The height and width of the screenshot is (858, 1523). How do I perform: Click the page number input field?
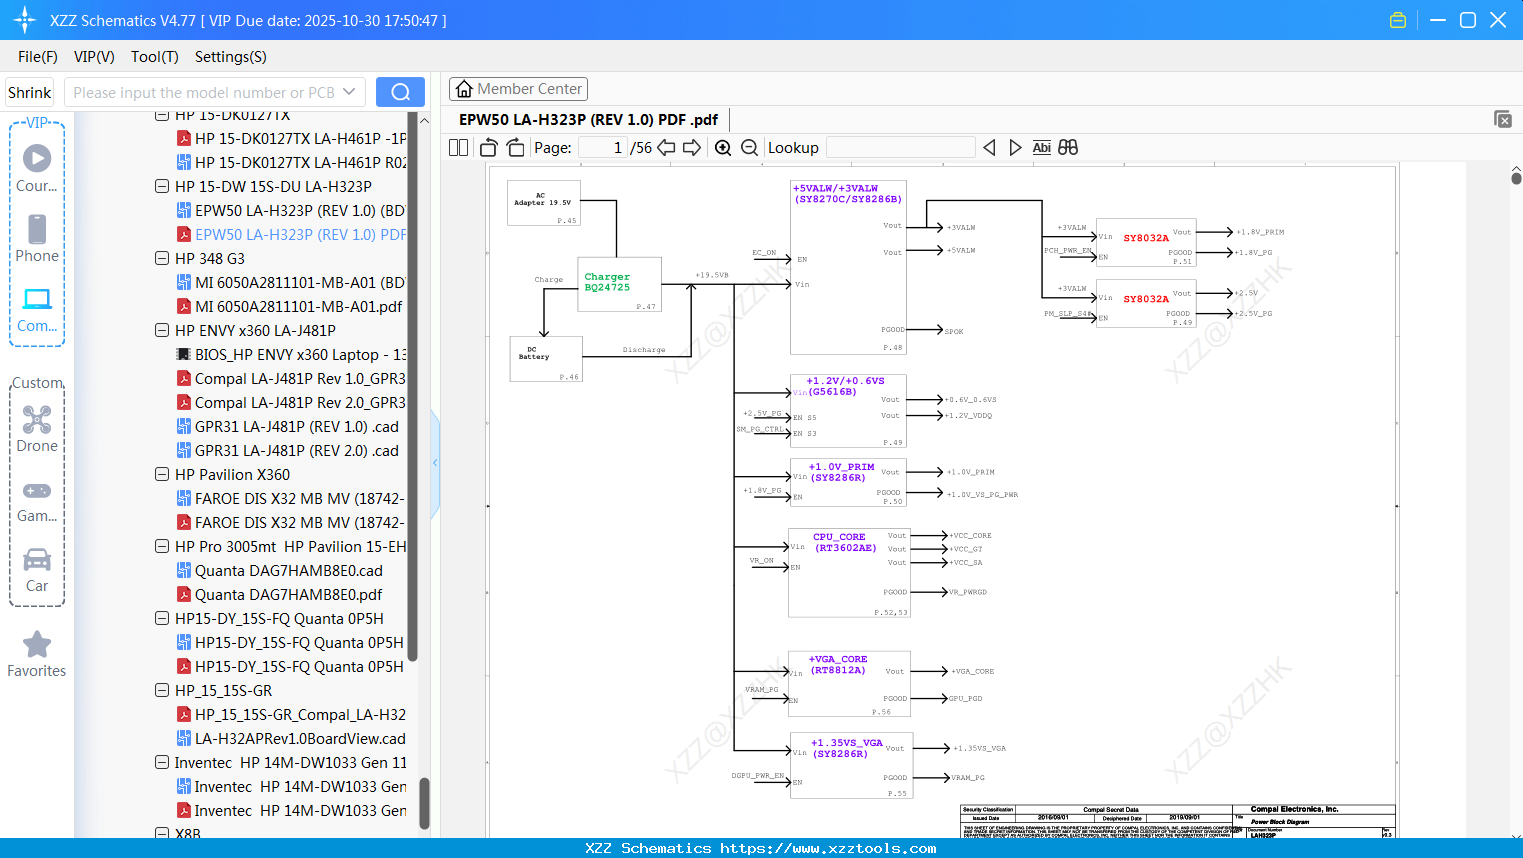click(x=602, y=148)
